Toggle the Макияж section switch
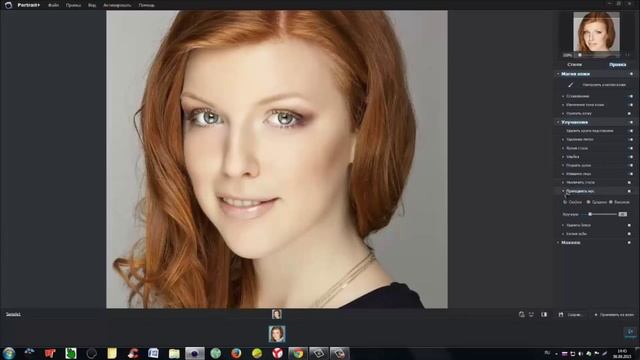 point(629,242)
